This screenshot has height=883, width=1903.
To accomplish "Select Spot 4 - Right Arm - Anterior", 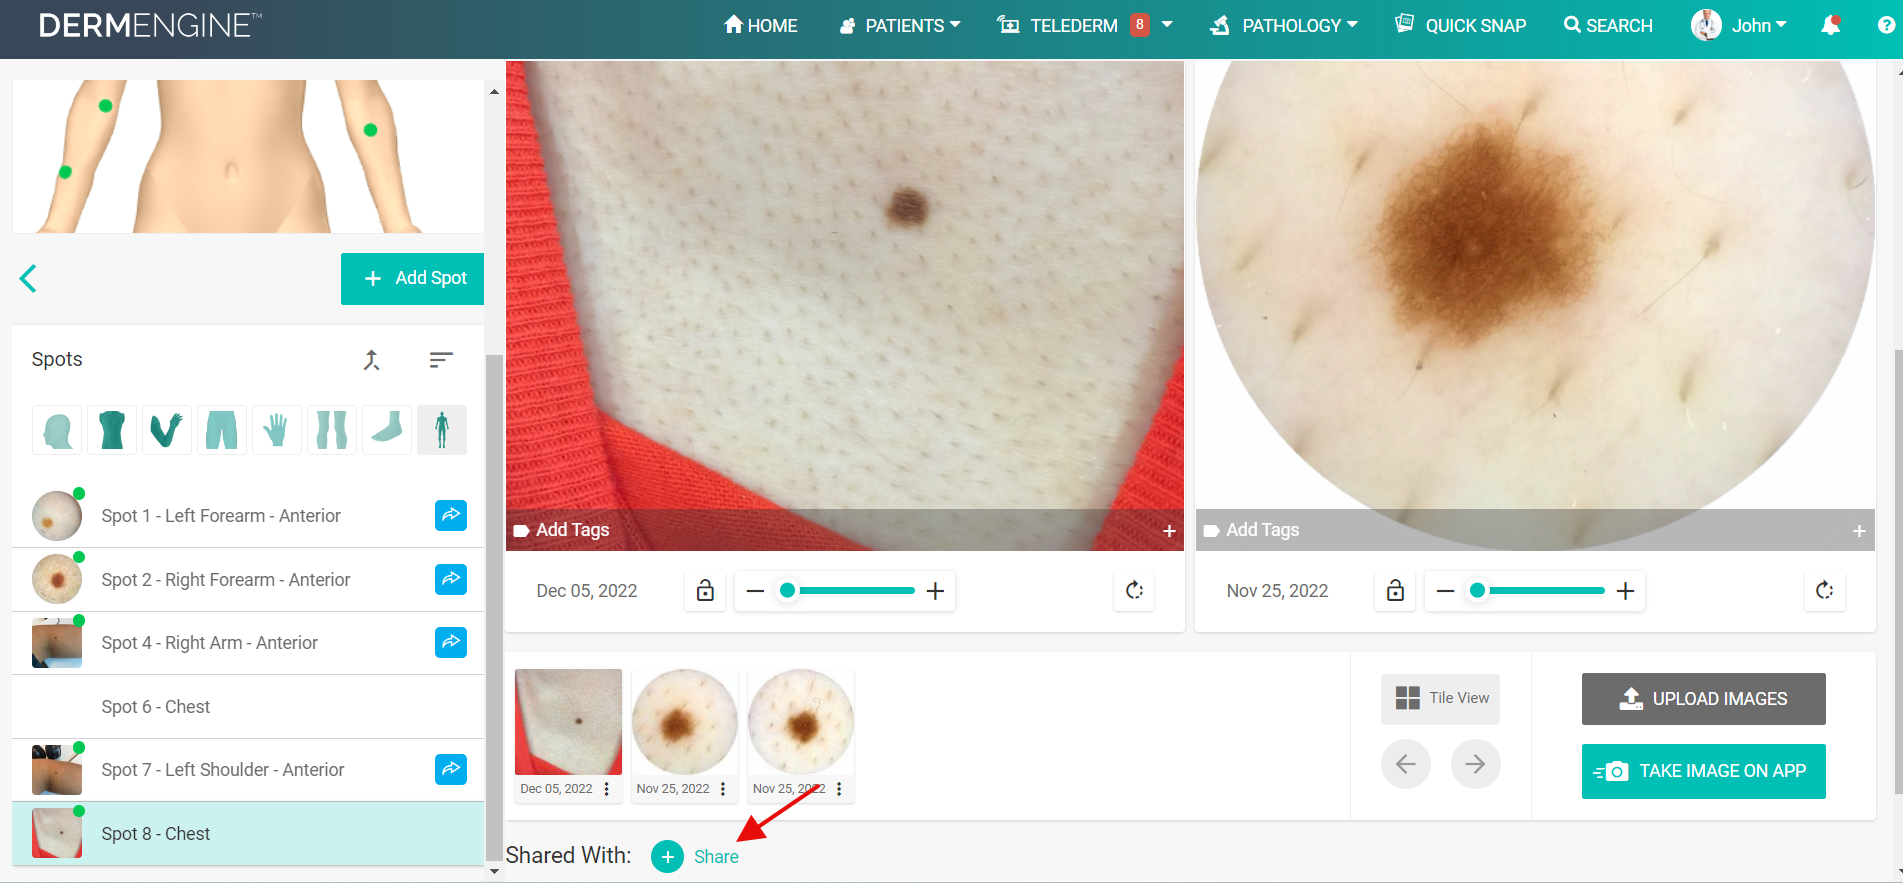I will click(248, 643).
